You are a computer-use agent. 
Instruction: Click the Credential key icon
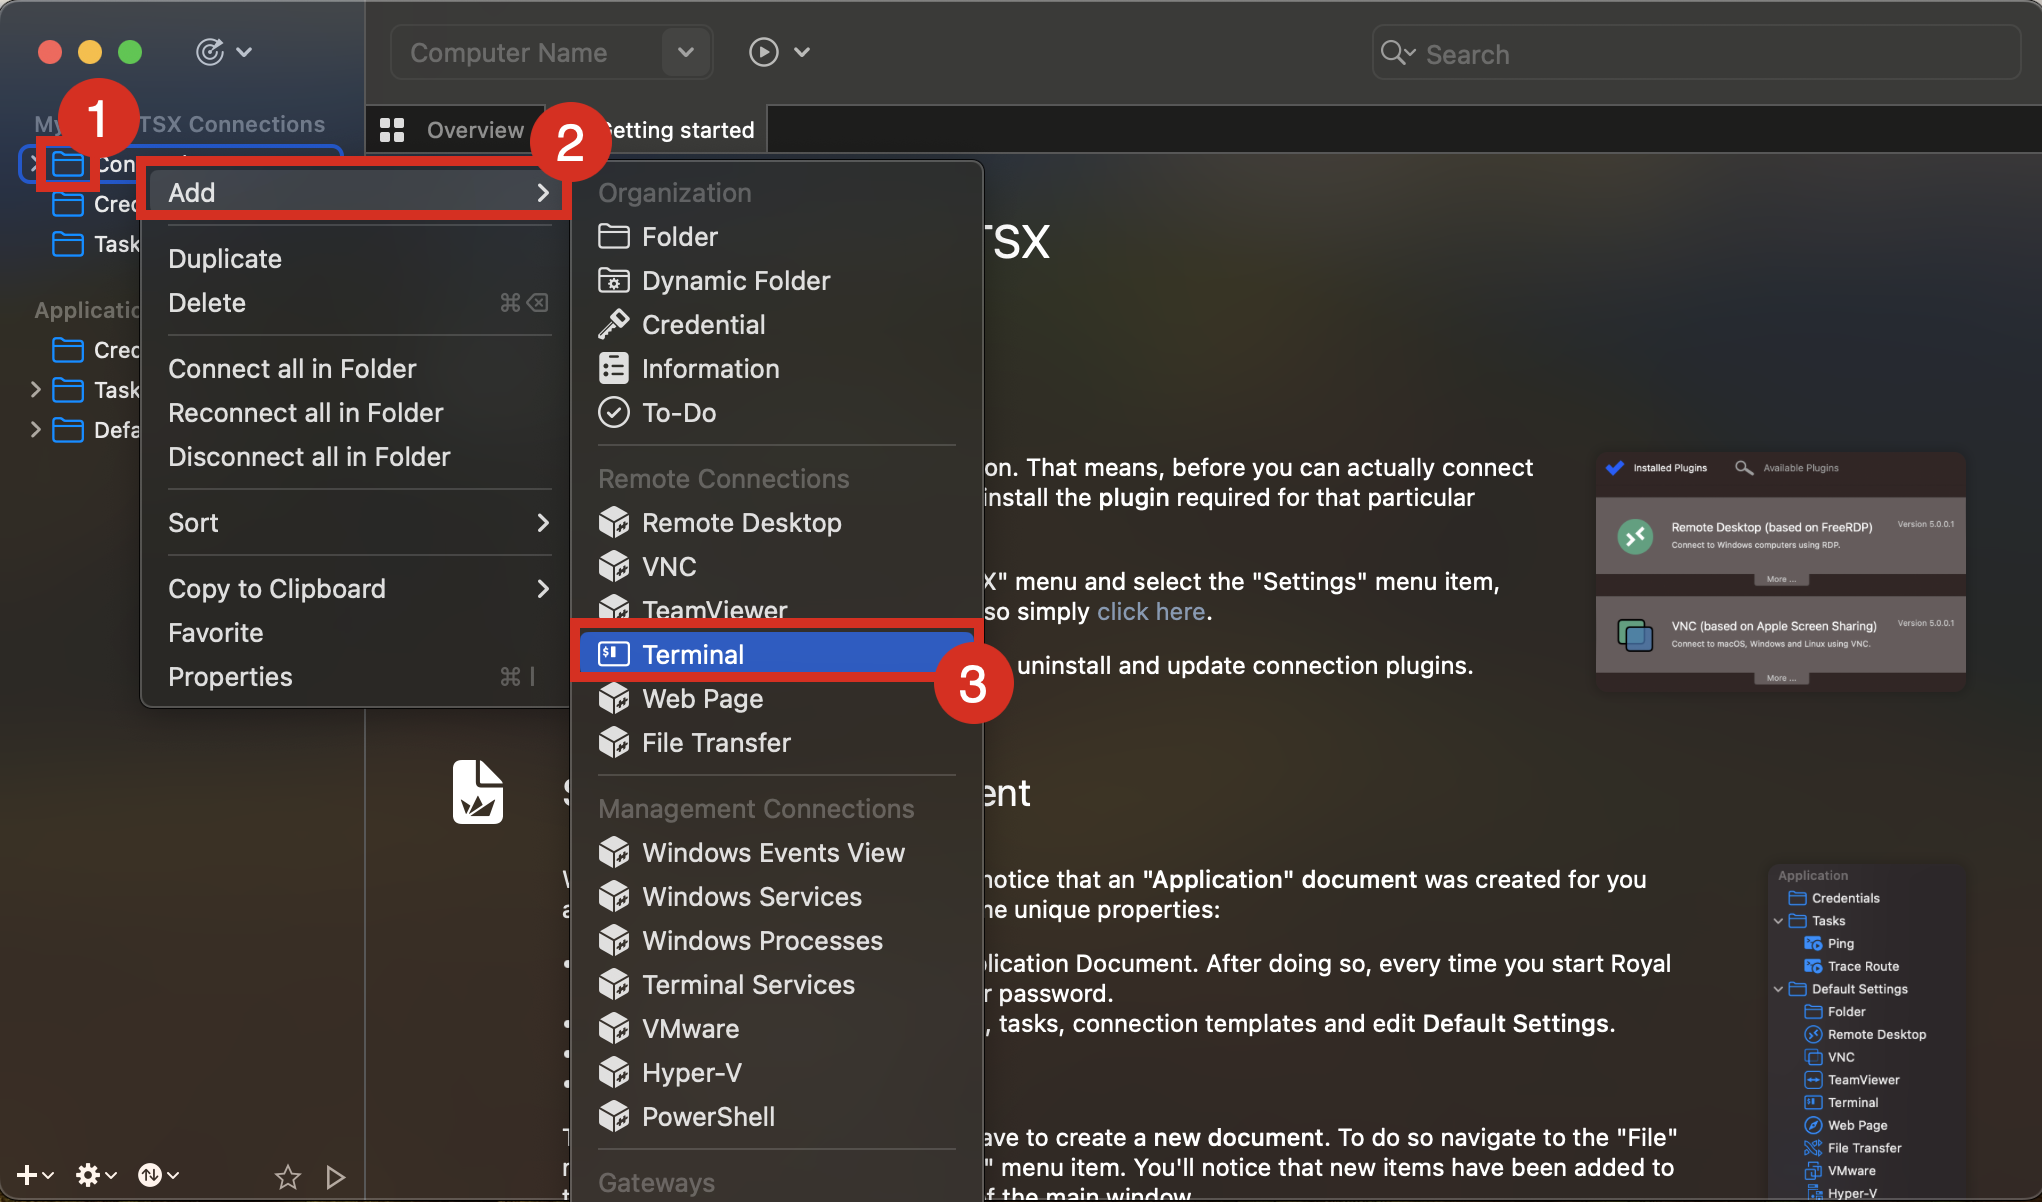pyautogui.click(x=613, y=324)
